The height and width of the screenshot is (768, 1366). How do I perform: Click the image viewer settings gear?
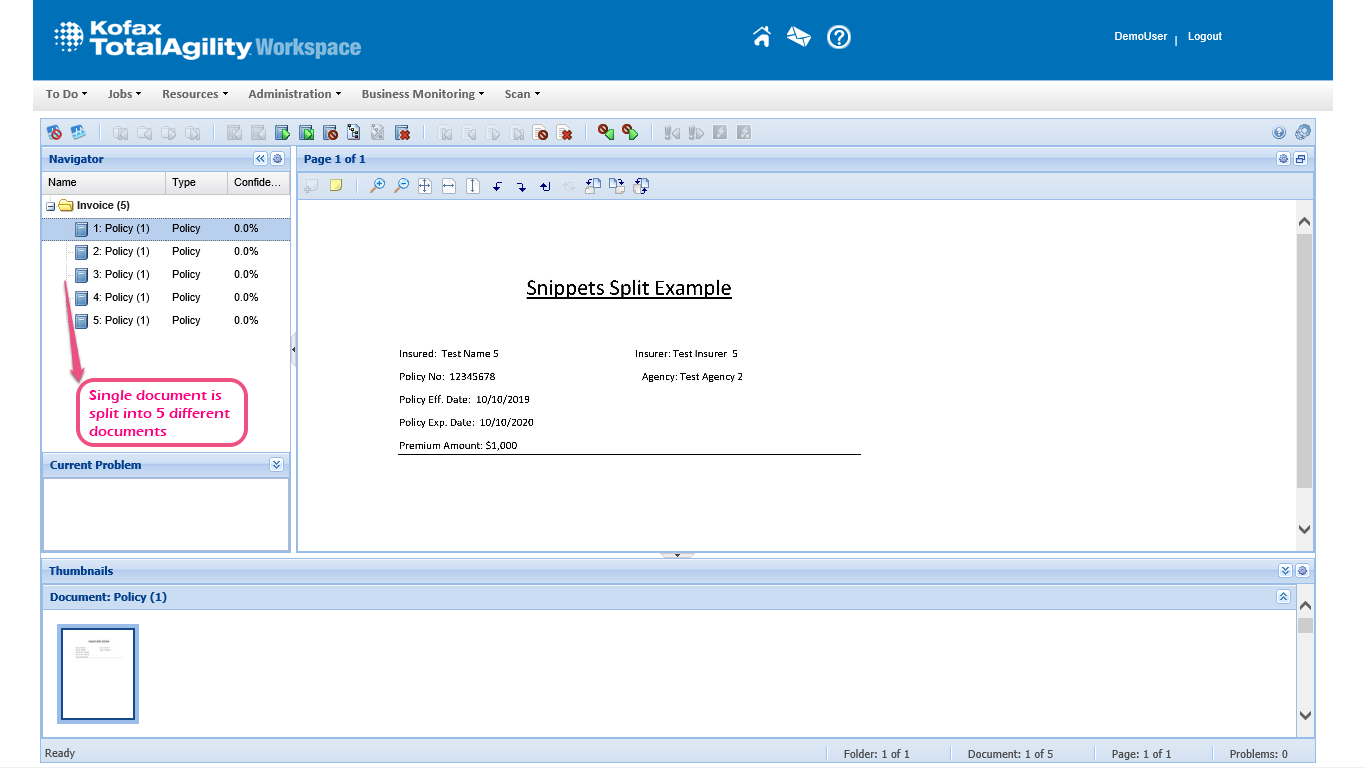point(1283,159)
